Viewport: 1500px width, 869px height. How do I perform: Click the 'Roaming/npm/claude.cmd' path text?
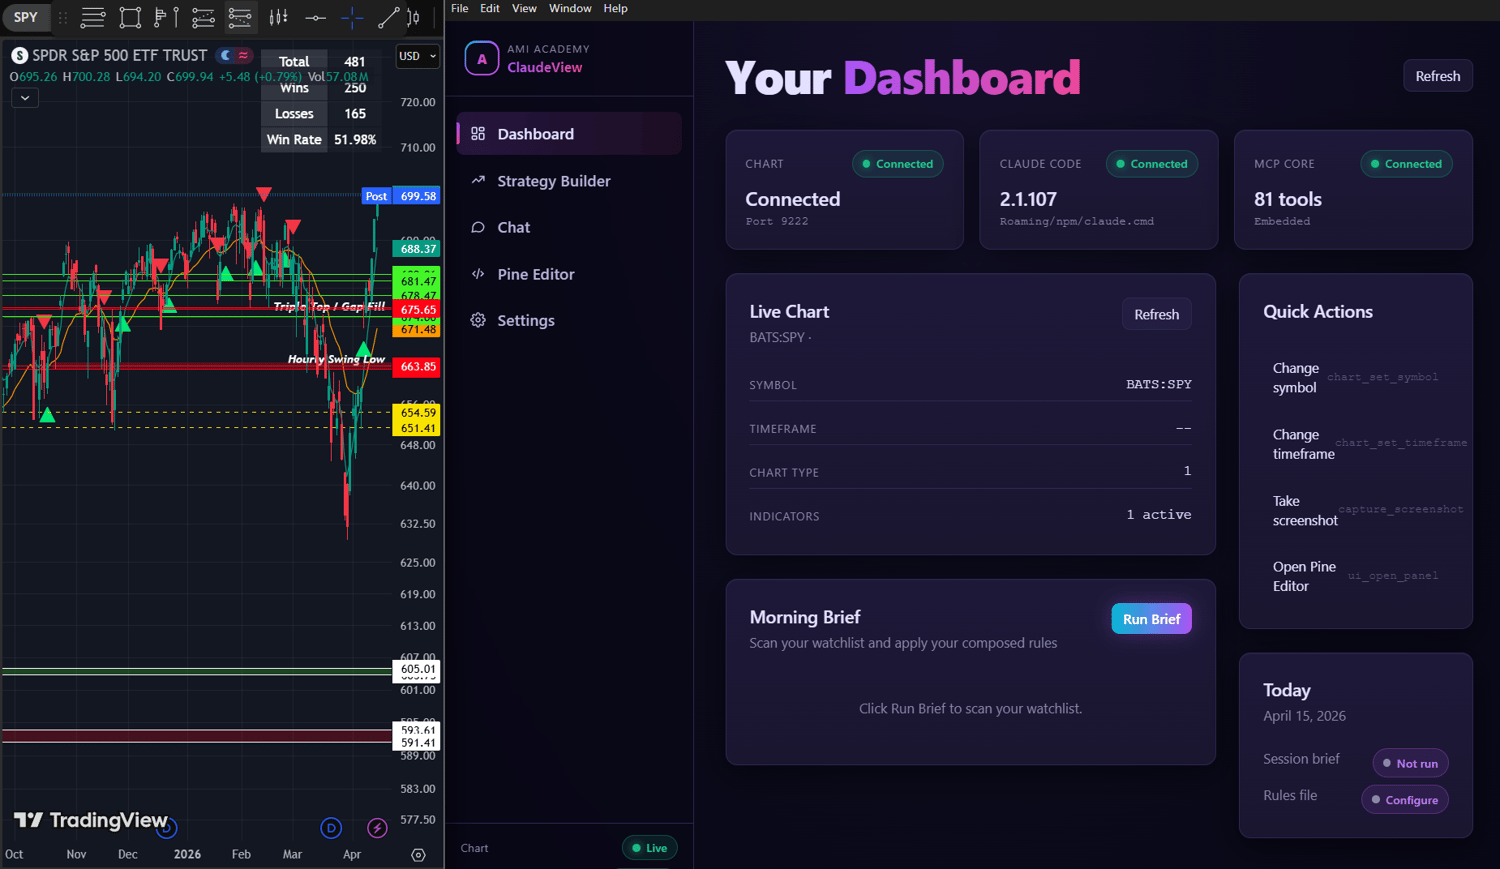click(x=1077, y=221)
